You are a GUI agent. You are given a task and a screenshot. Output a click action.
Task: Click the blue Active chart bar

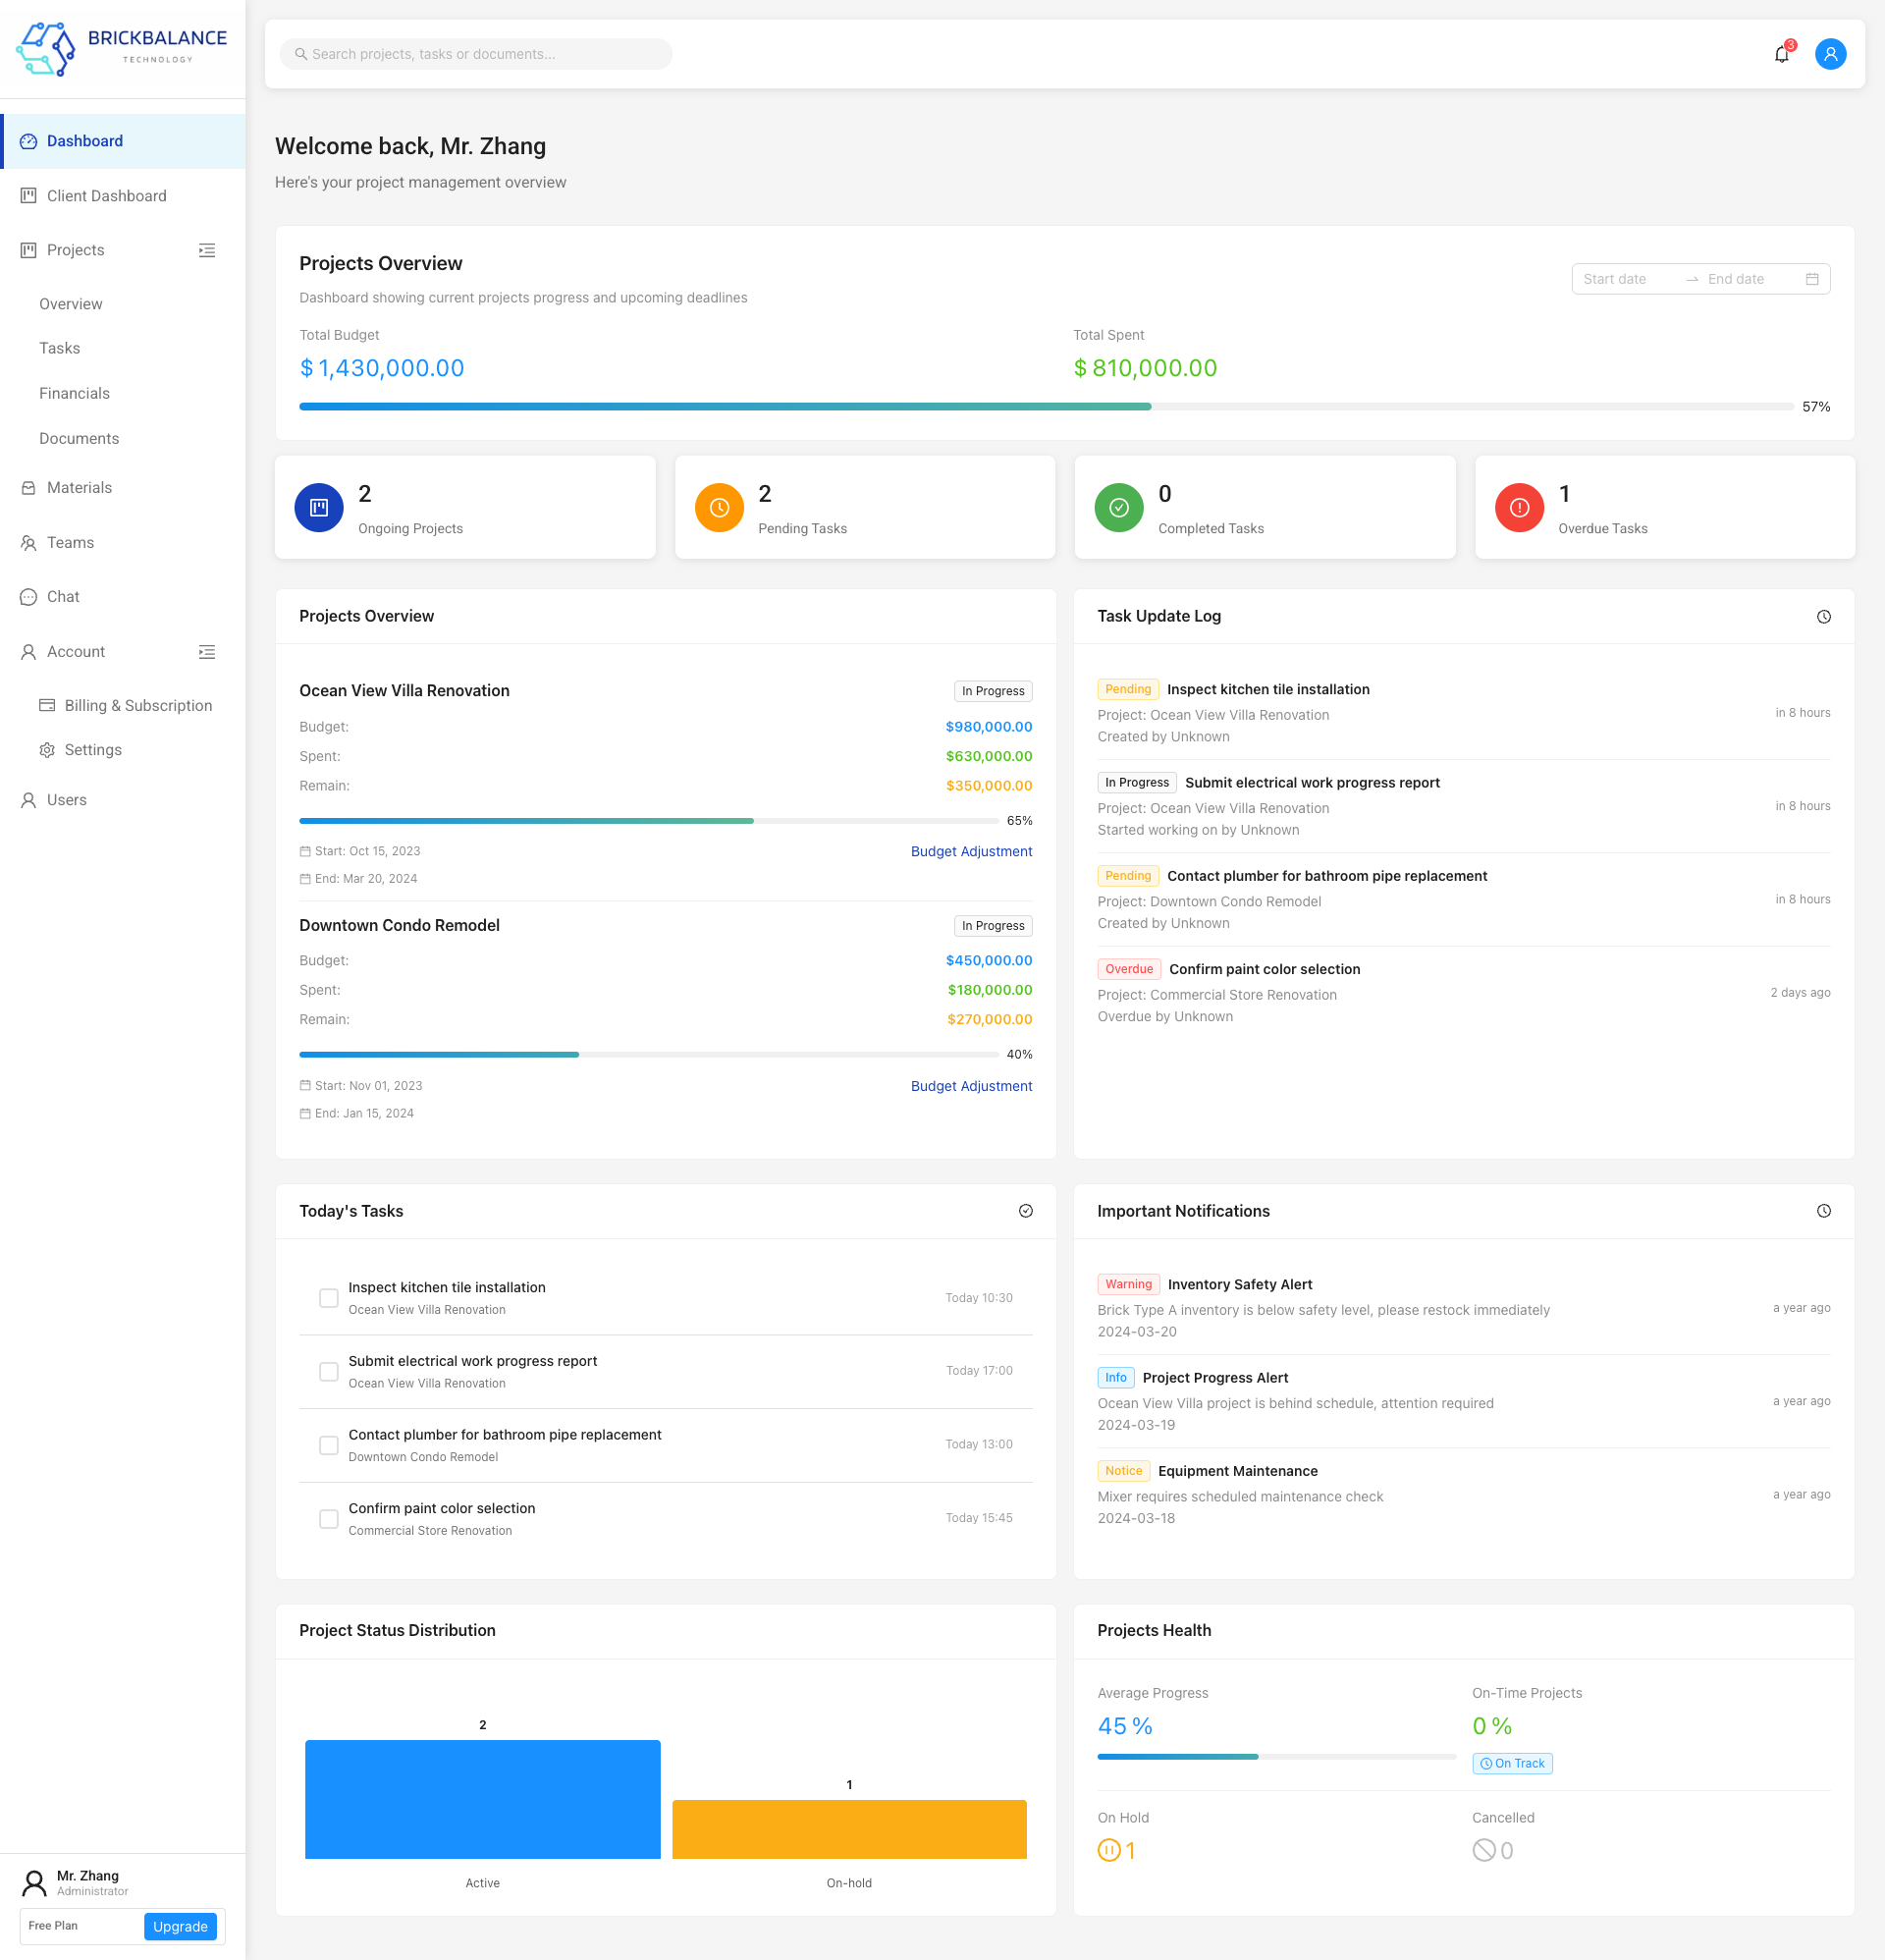pyautogui.click(x=482, y=1800)
